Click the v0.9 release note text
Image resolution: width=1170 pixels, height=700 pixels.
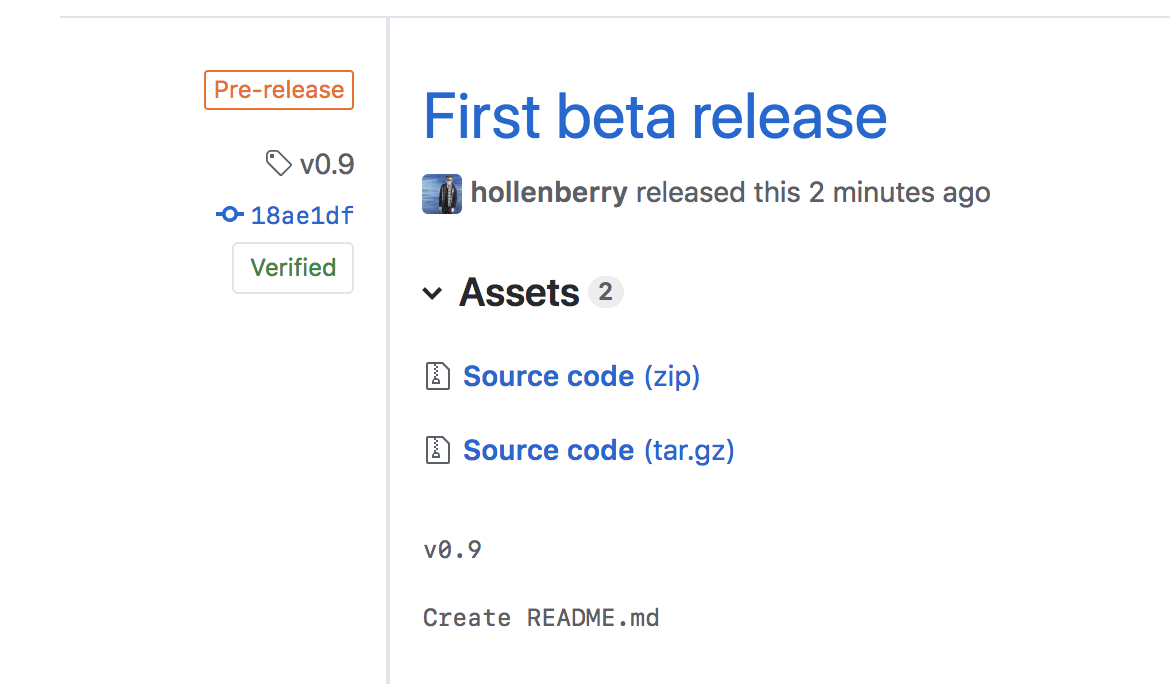[453, 550]
